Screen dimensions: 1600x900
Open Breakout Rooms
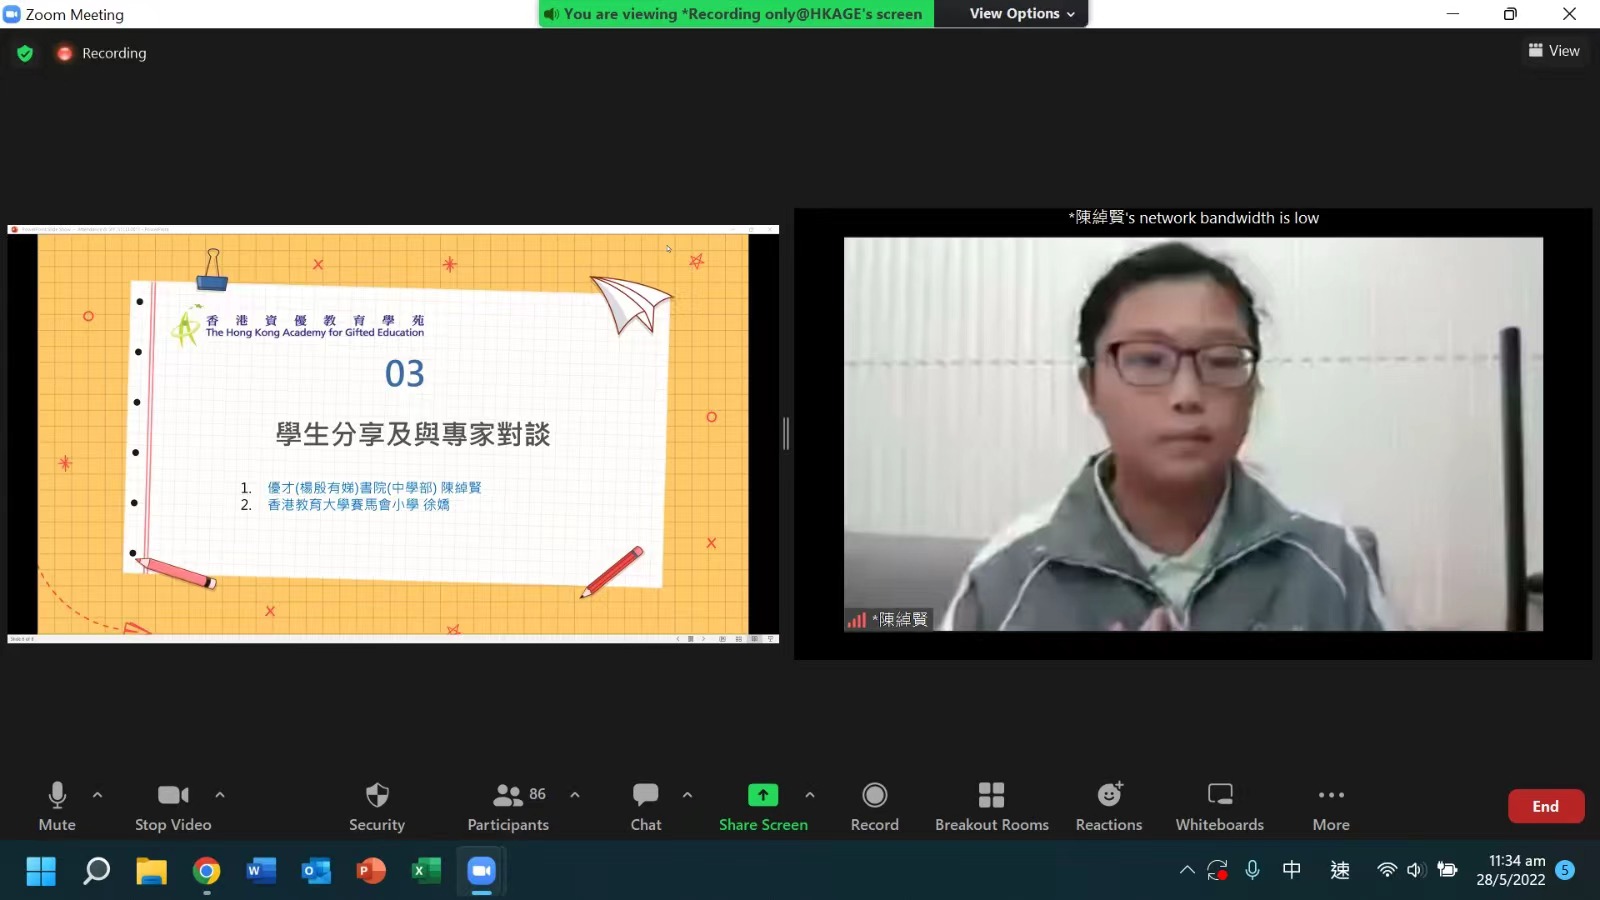pyautogui.click(x=991, y=806)
